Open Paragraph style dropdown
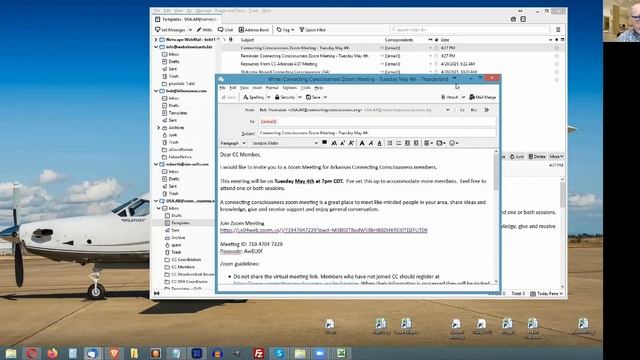Screen dimensions: 640x360 click(233, 143)
